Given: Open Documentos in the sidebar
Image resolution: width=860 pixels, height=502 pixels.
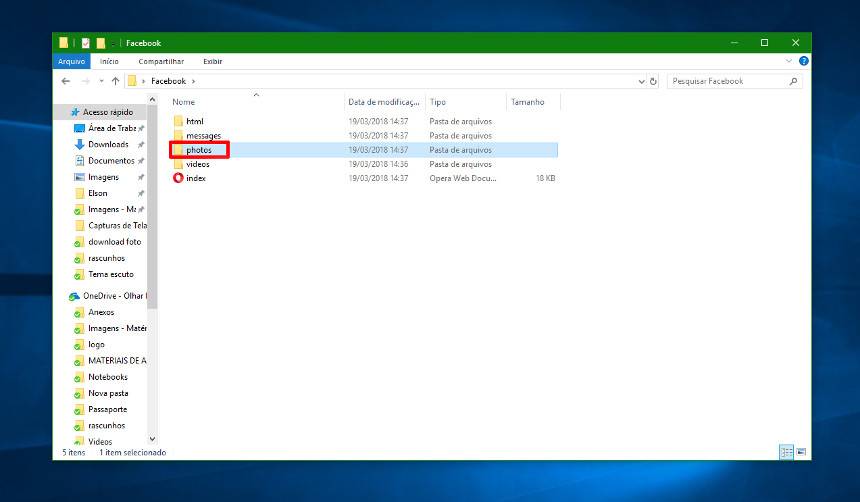Looking at the screenshot, I should [111, 161].
